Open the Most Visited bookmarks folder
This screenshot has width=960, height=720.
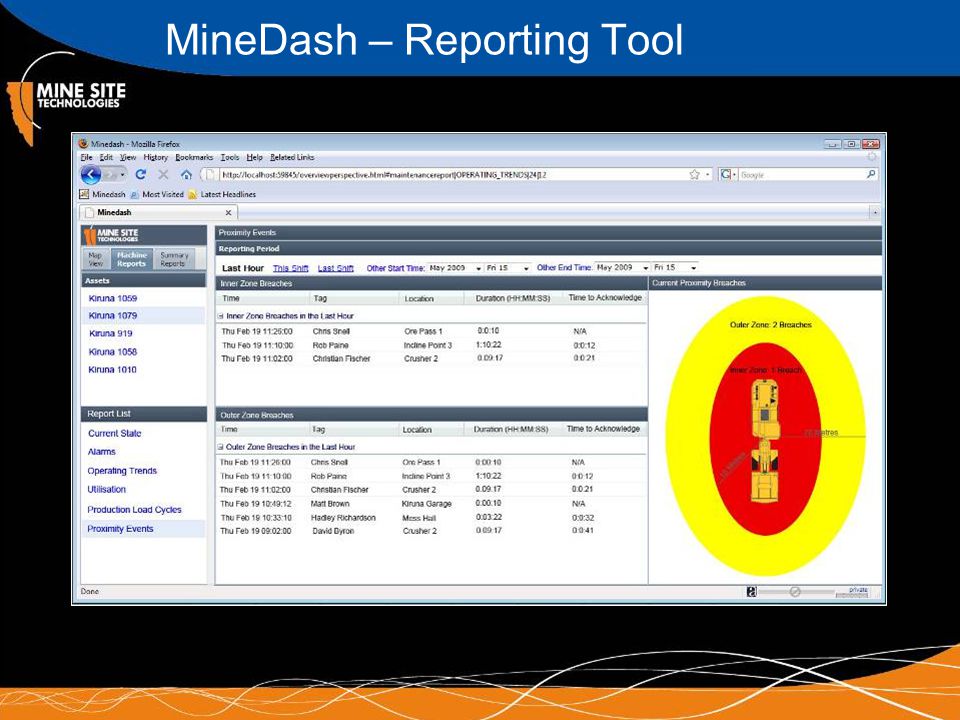pyautogui.click(x=157, y=194)
